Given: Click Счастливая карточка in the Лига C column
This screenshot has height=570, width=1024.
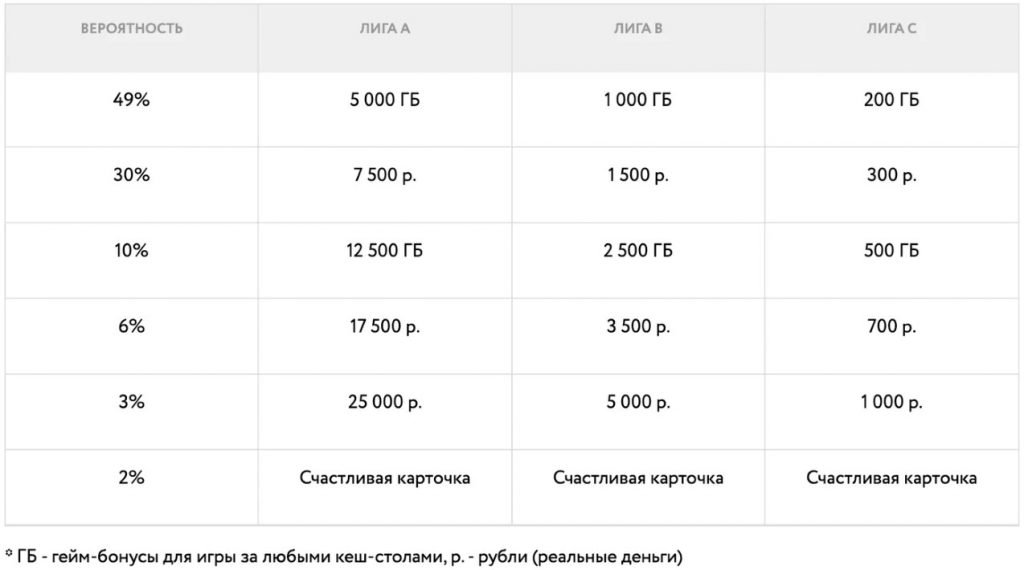Looking at the screenshot, I should pos(891,478).
